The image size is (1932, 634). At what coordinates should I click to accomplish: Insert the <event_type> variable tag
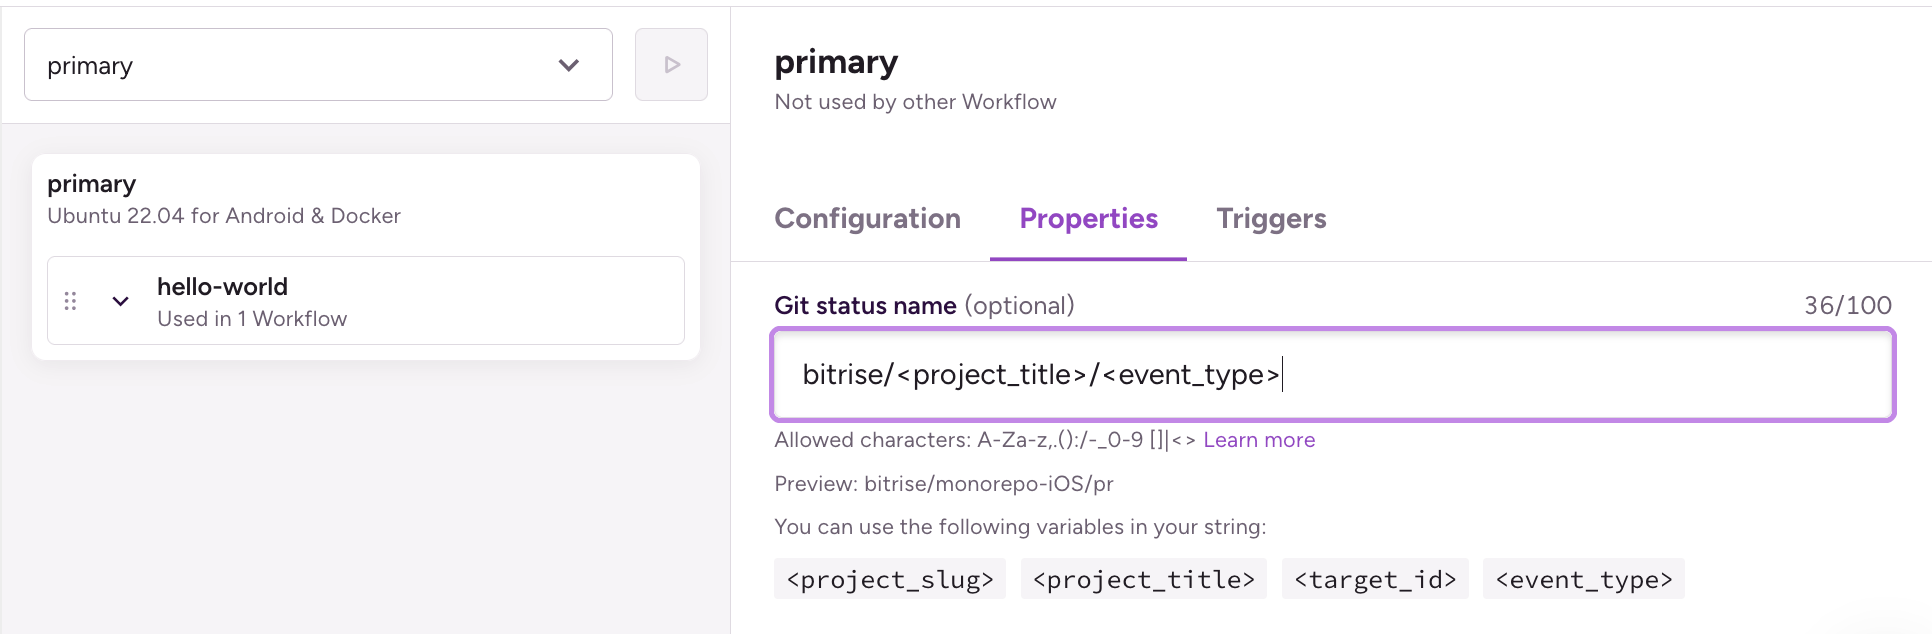1584,579
